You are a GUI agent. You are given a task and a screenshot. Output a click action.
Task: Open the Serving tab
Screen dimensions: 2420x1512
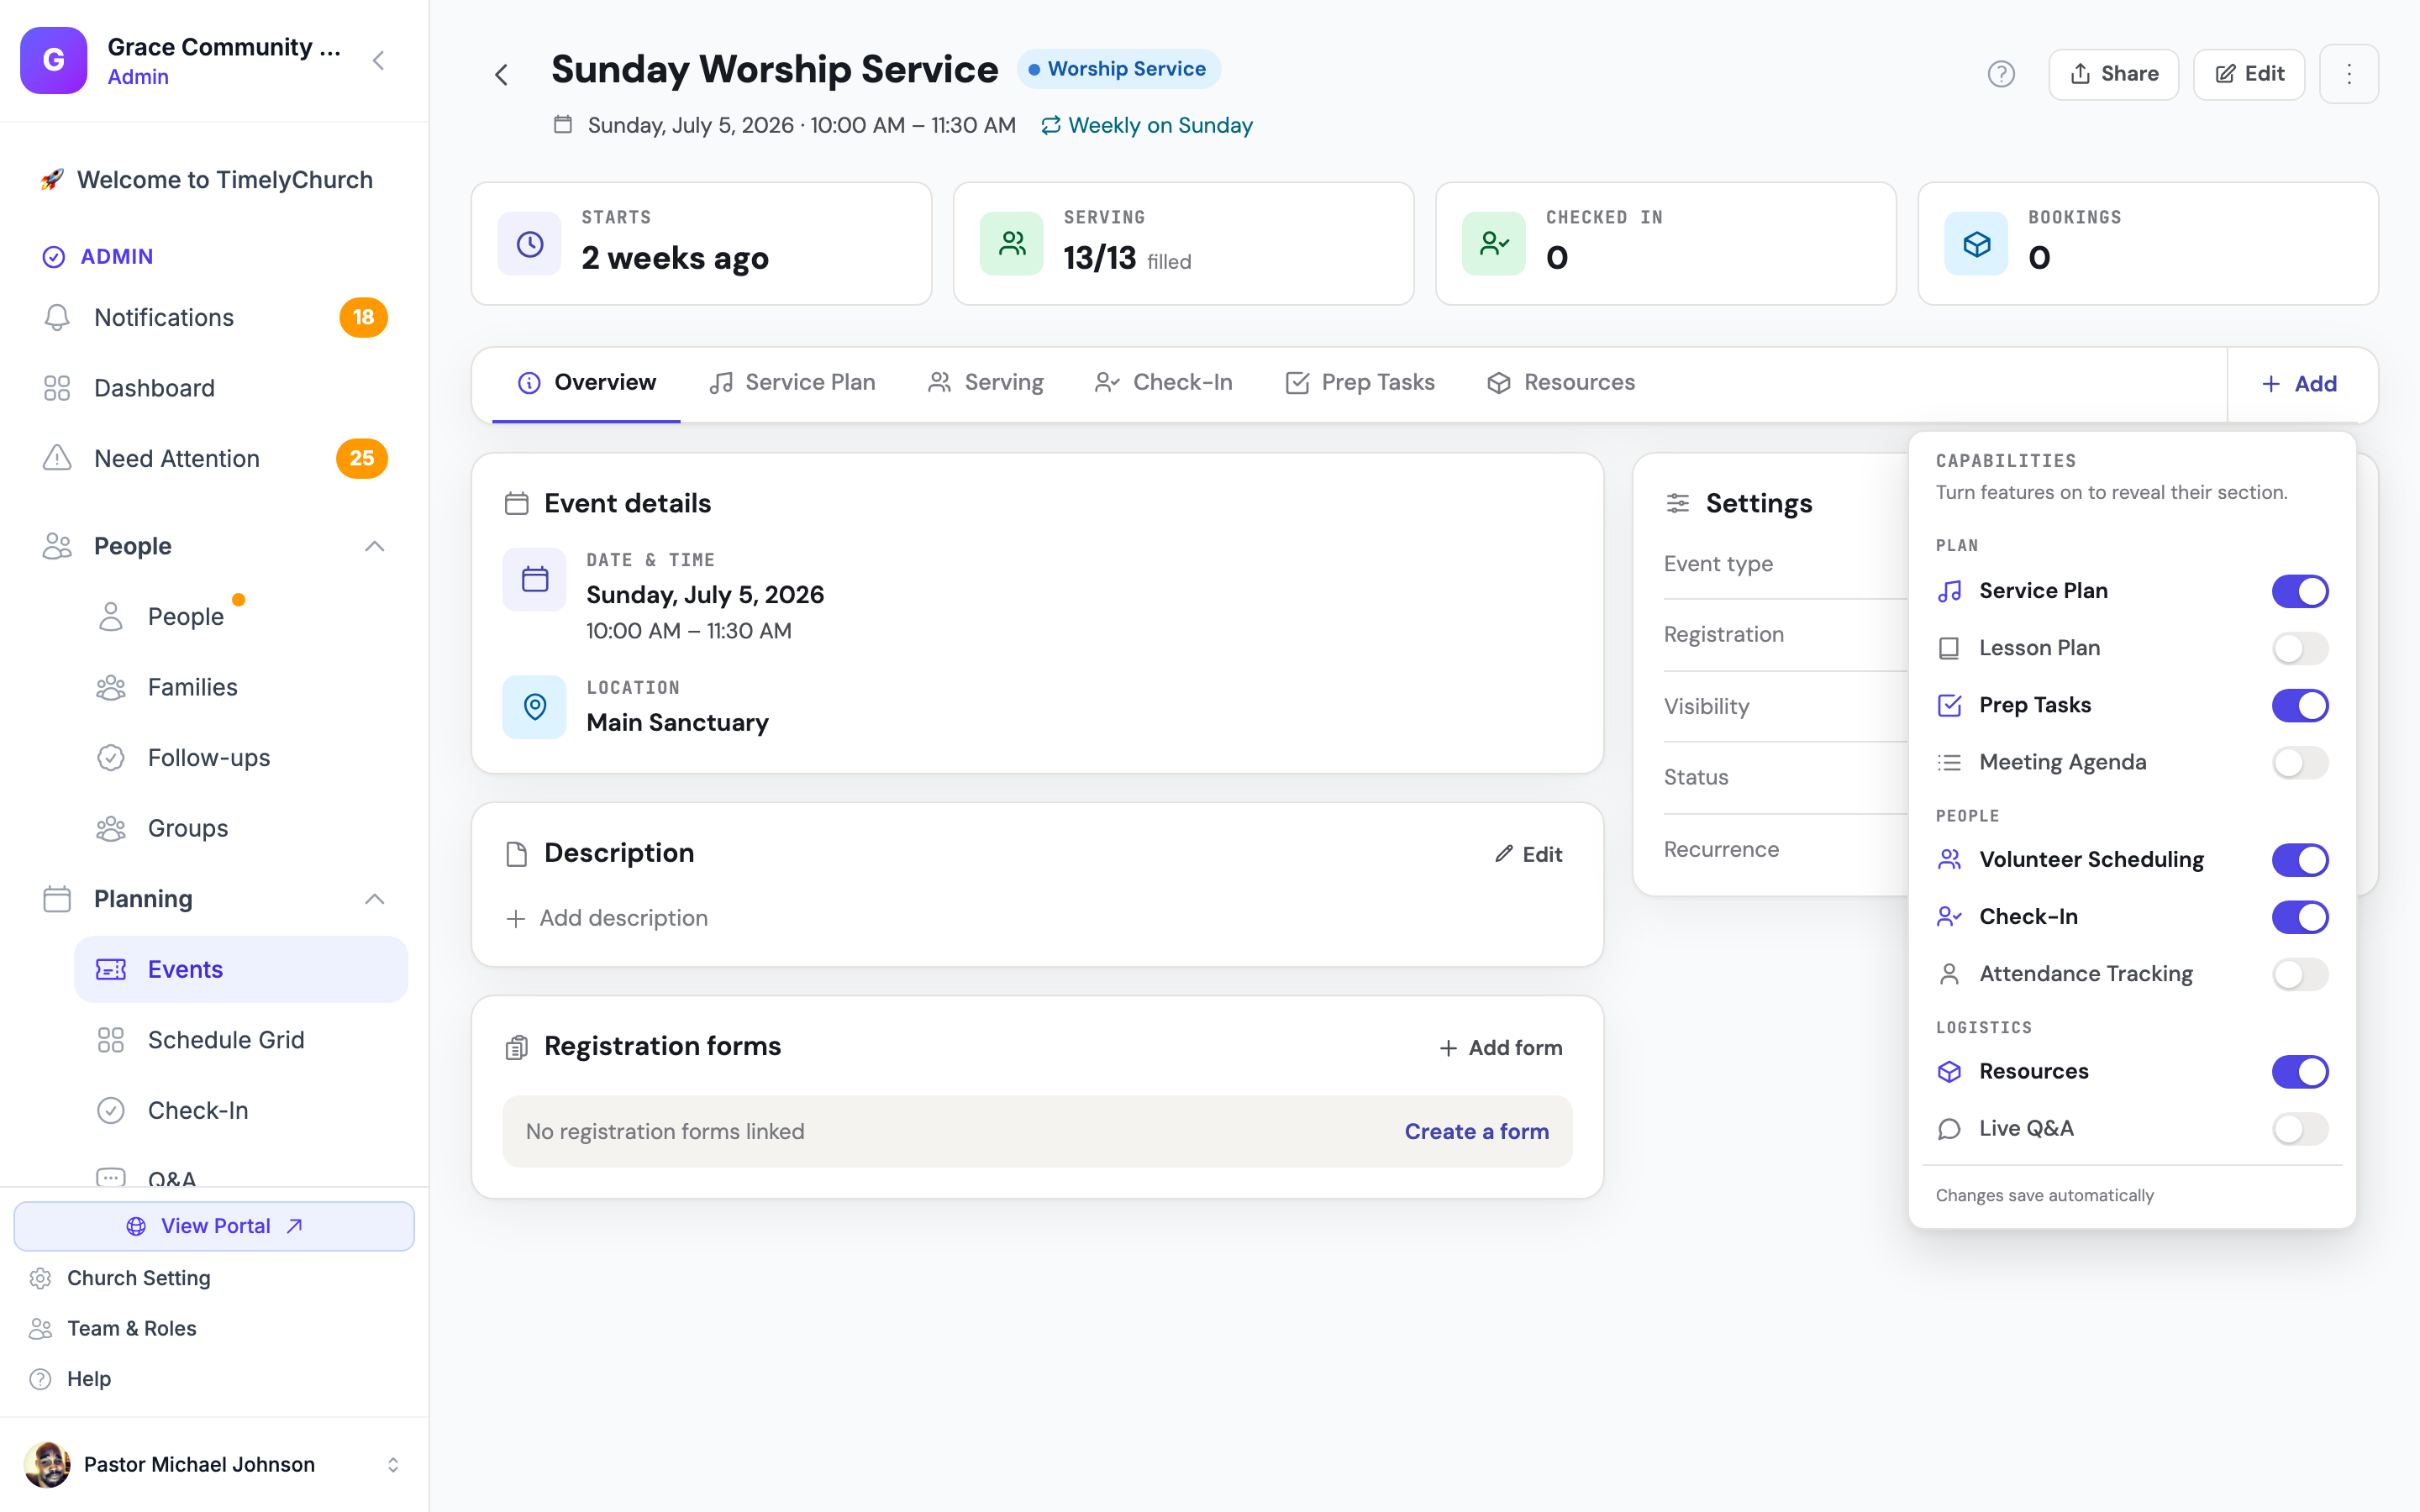[x=986, y=383]
